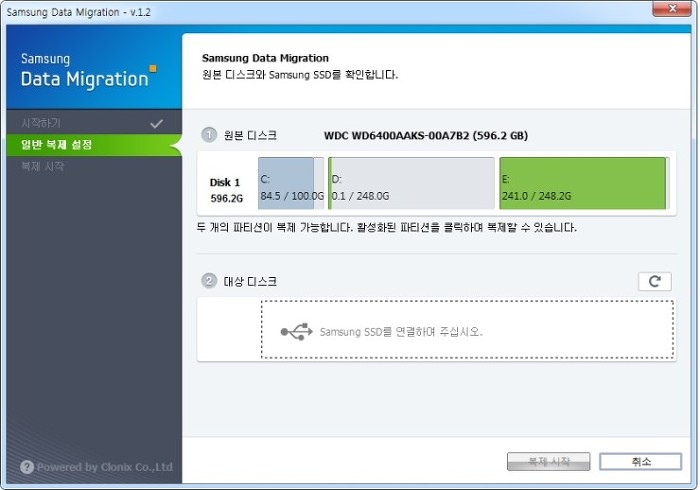700x490 pixels.
Task: Click the Samsung SSD connect prompt text
Action: pyautogui.click(x=401, y=332)
